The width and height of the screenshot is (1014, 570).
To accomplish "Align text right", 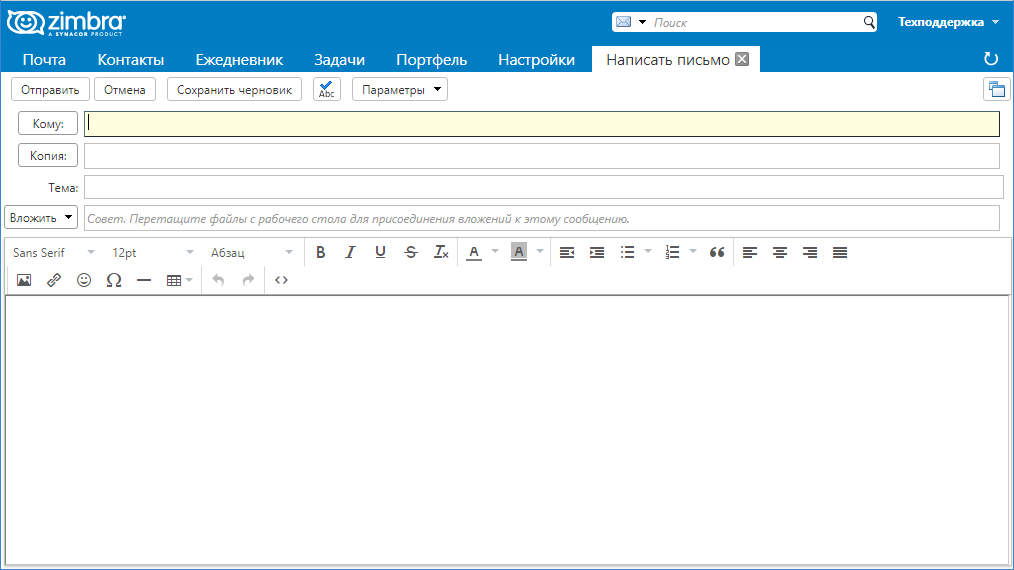I will pos(810,252).
